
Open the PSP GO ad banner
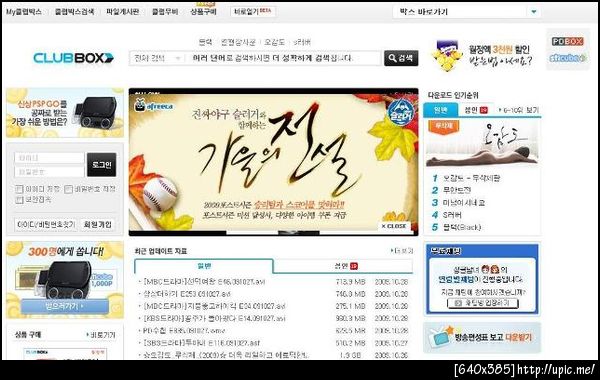click(65, 113)
